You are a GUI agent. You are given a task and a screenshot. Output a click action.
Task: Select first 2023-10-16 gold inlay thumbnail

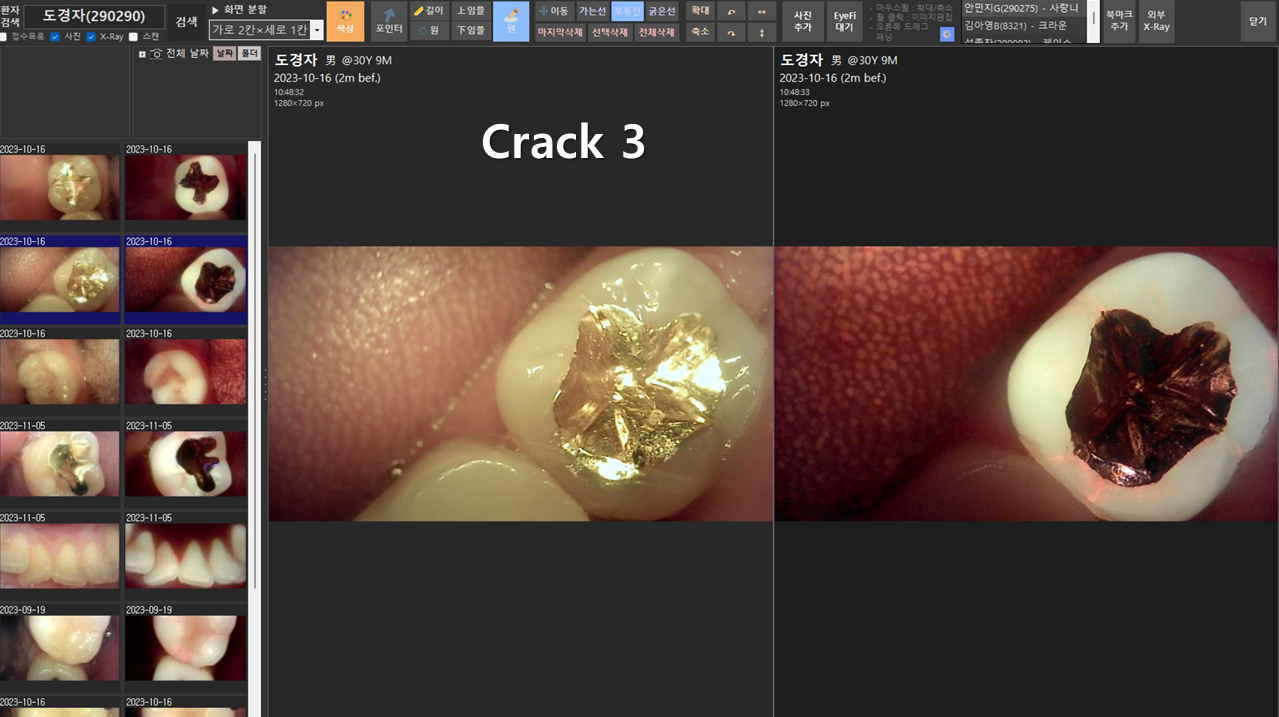click(60, 187)
